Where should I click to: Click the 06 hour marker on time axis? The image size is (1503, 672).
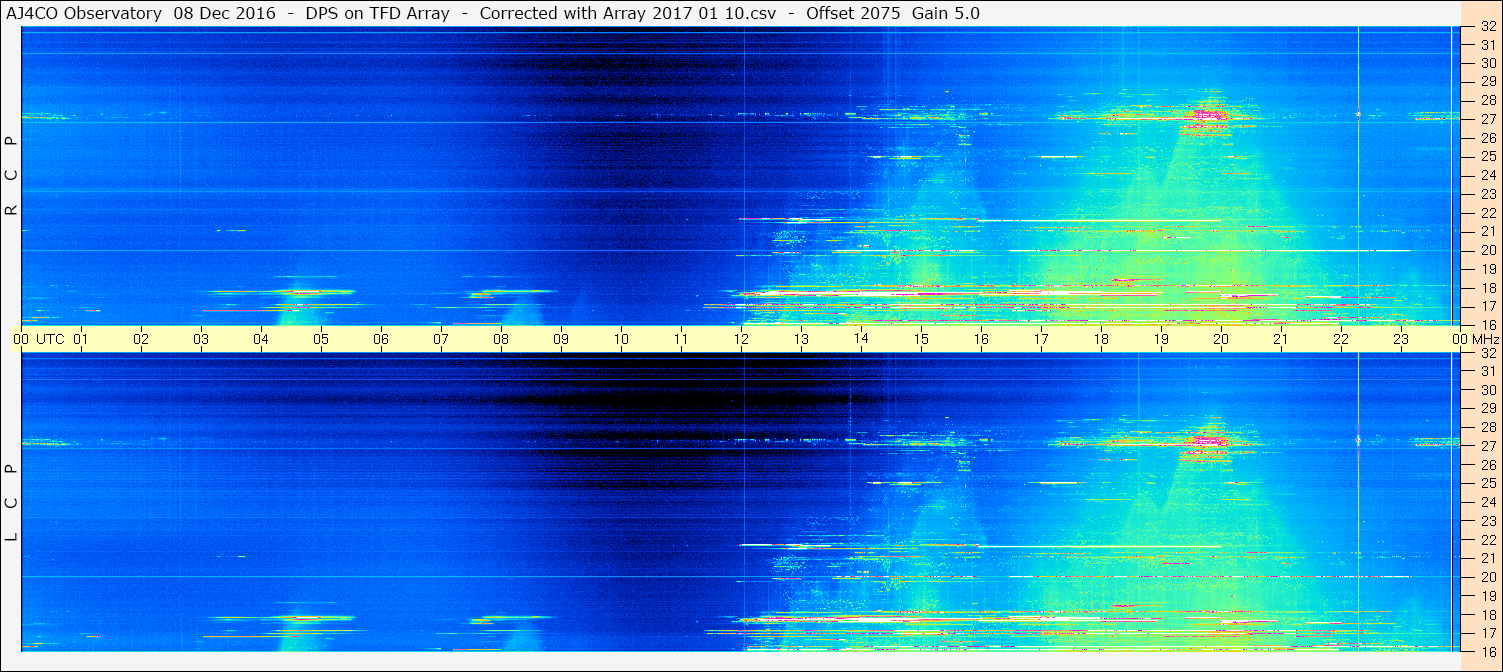click(381, 339)
